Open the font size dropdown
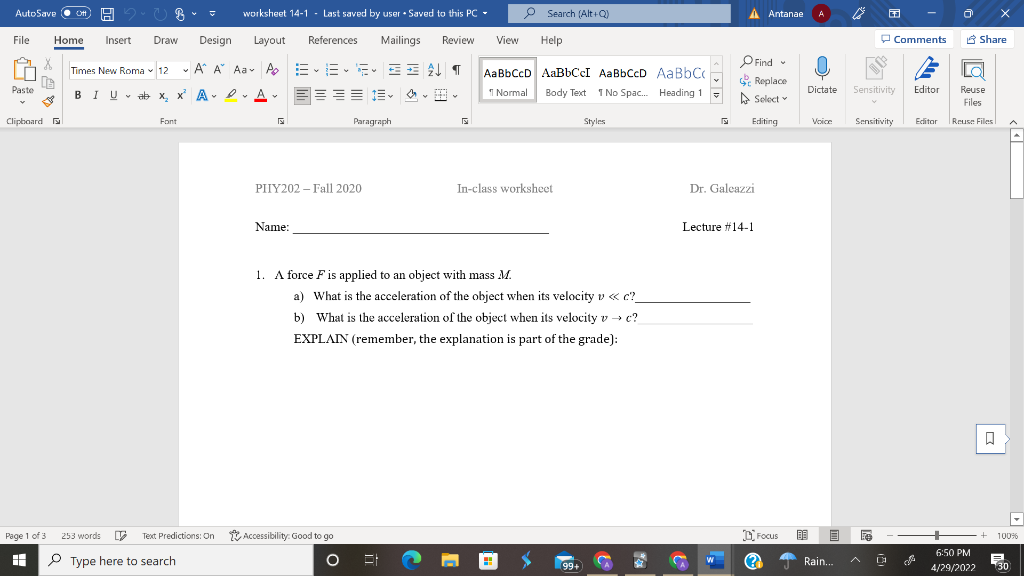This screenshot has height=576, width=1024. pyautogui.click(x=185, y=71)
